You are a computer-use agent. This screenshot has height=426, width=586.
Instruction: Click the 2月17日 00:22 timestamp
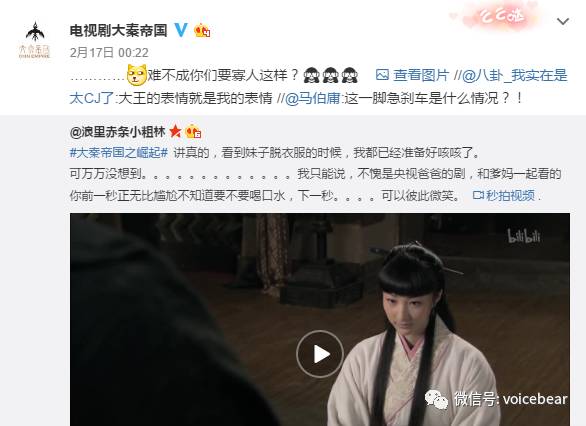(109, 52)
